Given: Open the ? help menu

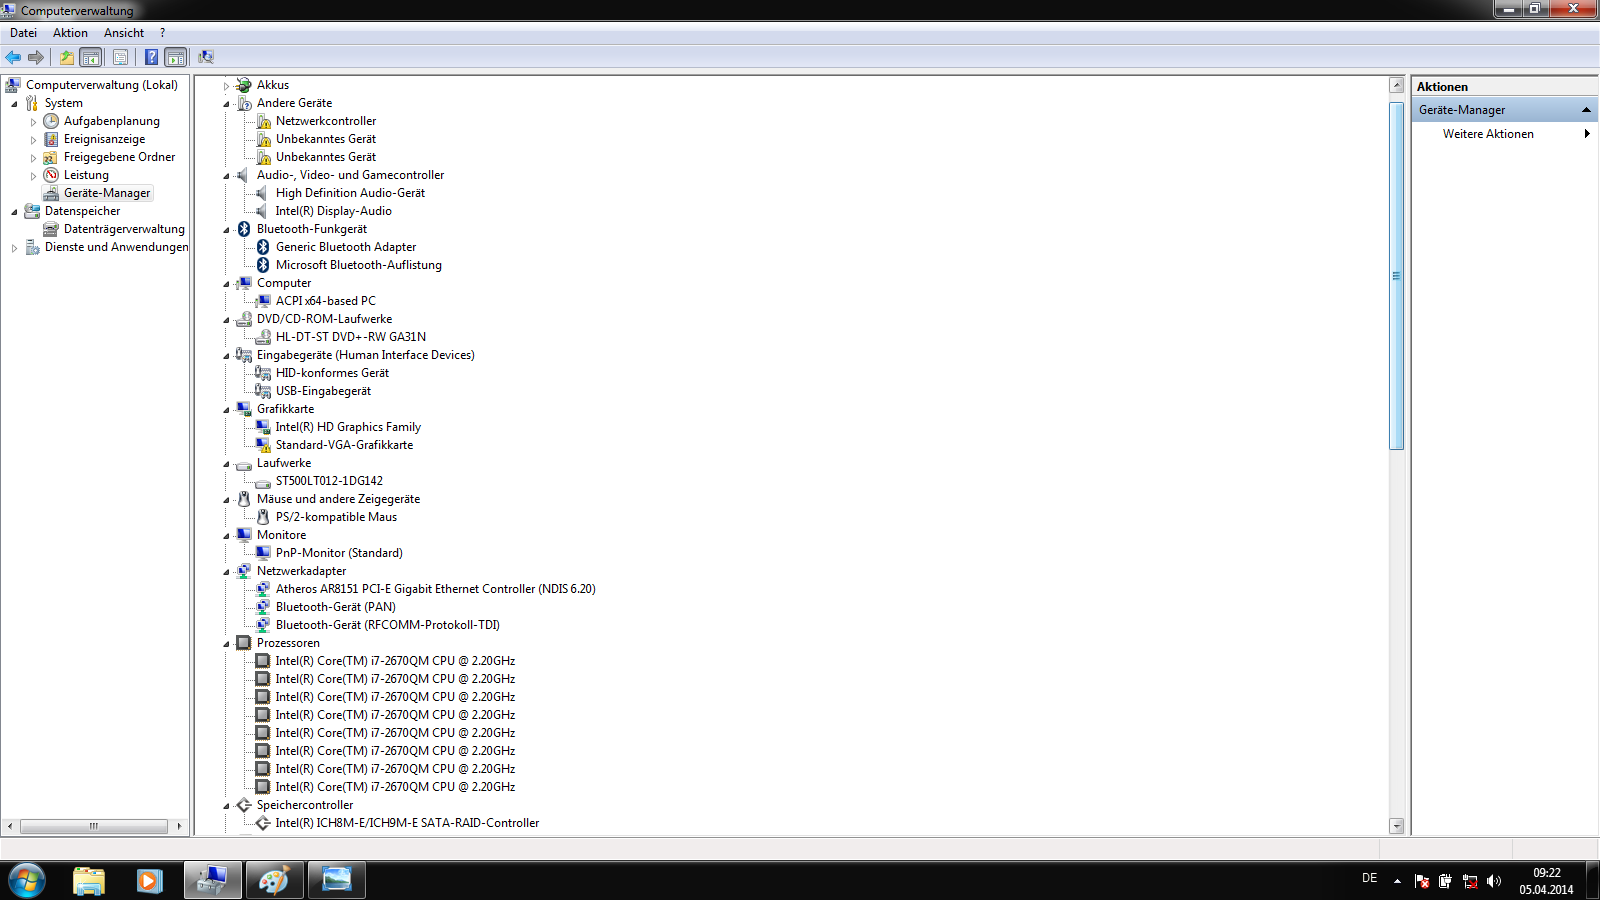Looking at the screenshot, I should click(162, 33).
